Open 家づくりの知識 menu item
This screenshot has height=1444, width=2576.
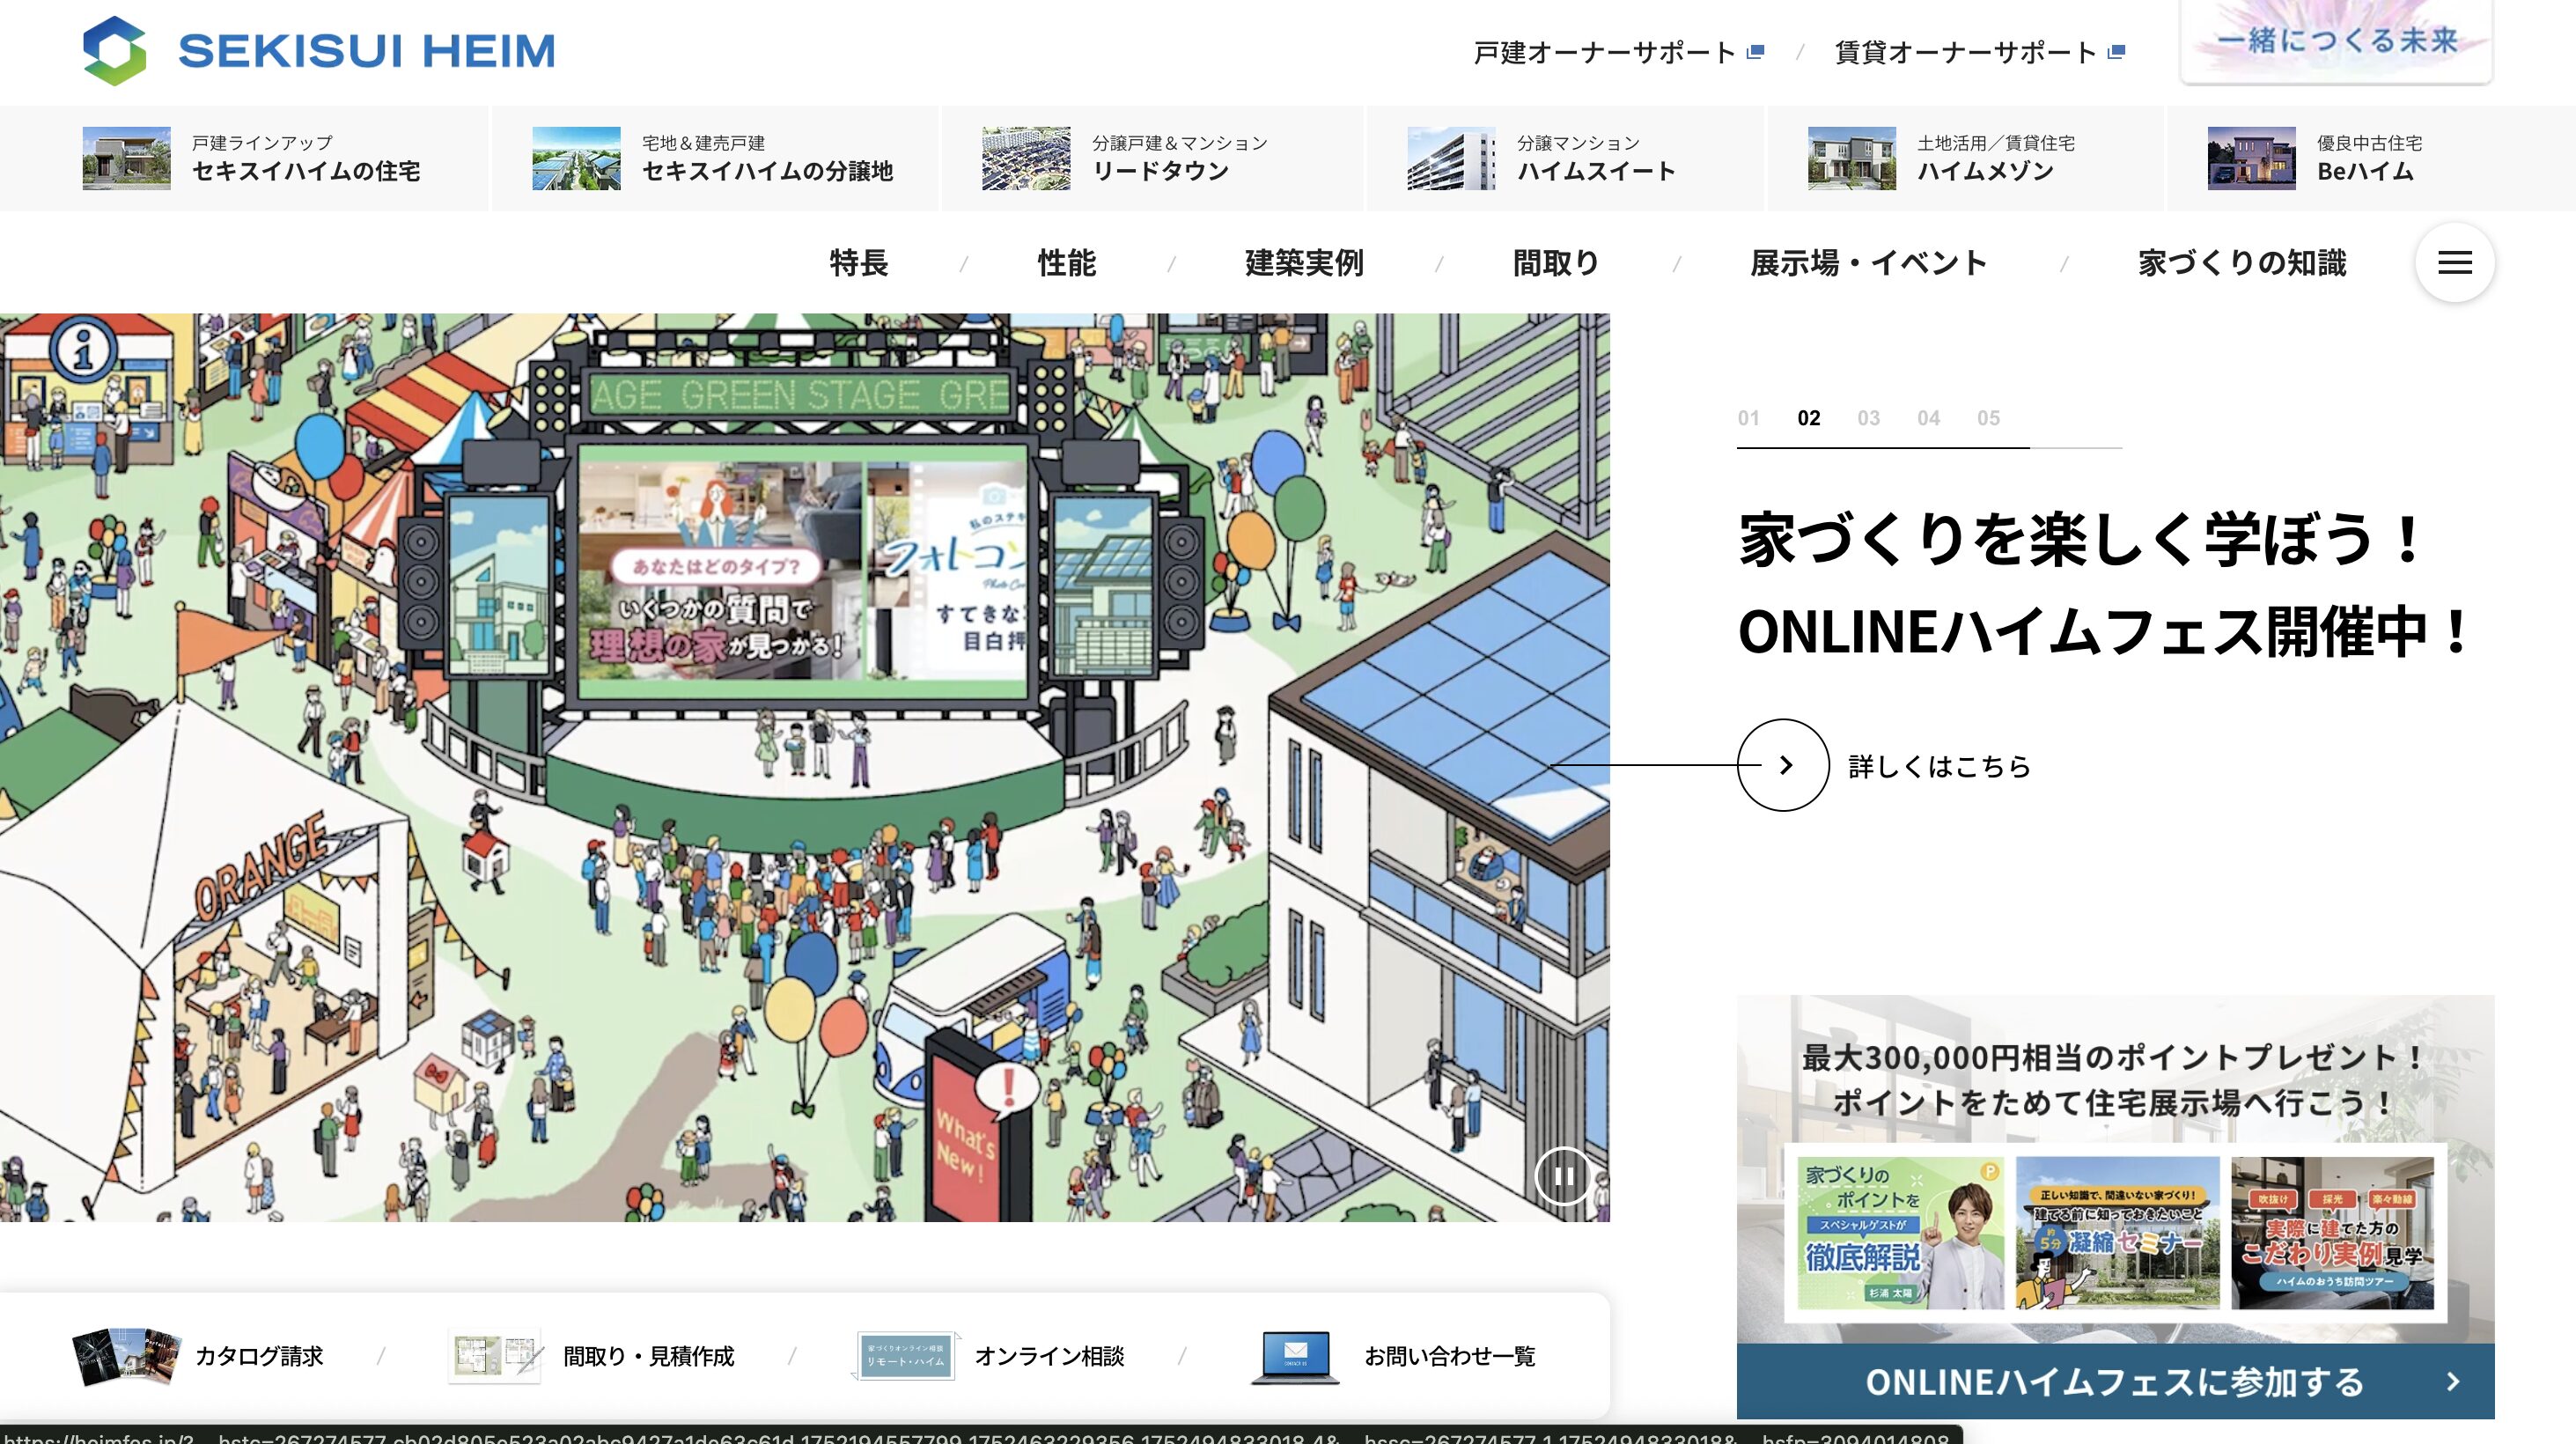2242,263
